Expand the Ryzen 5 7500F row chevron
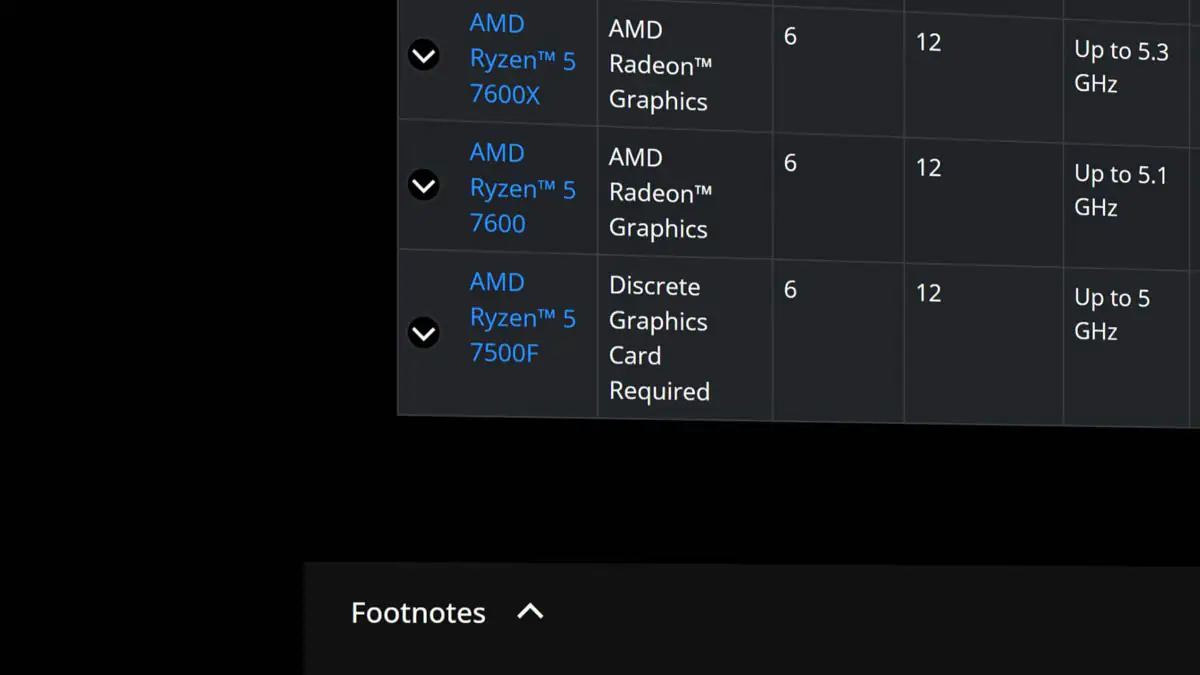 tap(424, 333)
